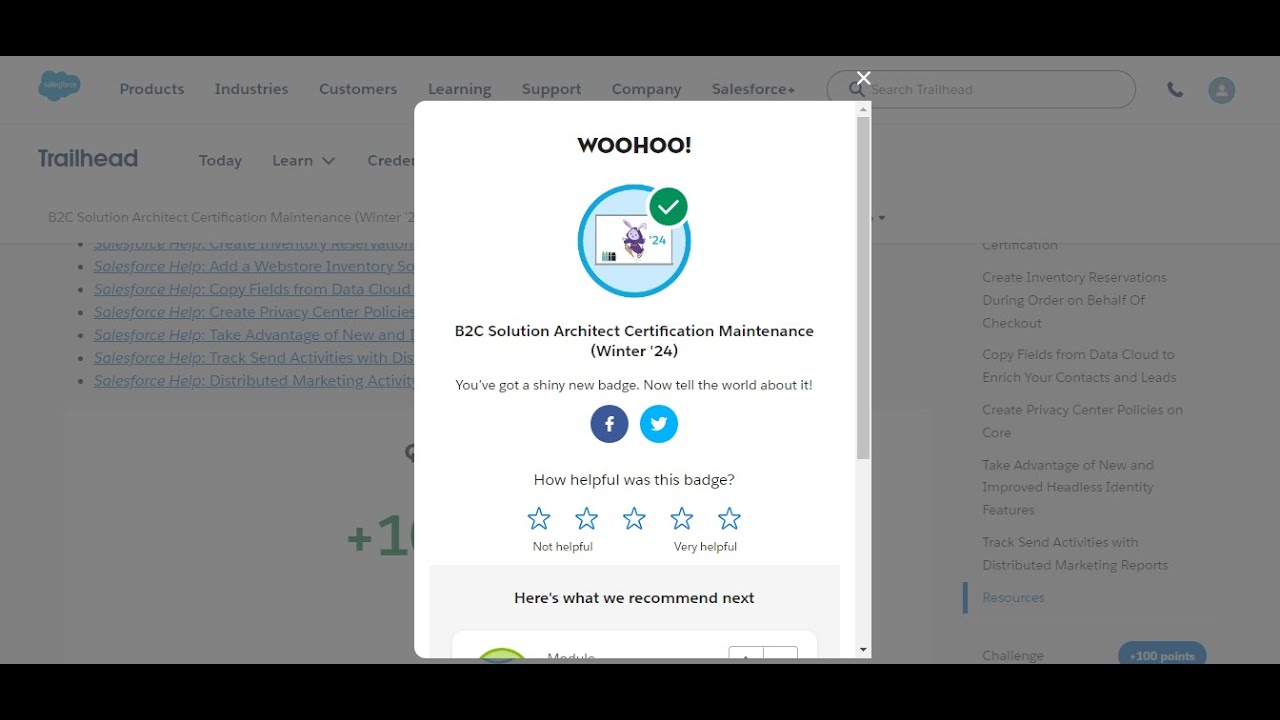Open Track Send Activities help link
1280x720 pixels.
click(254, 359)
